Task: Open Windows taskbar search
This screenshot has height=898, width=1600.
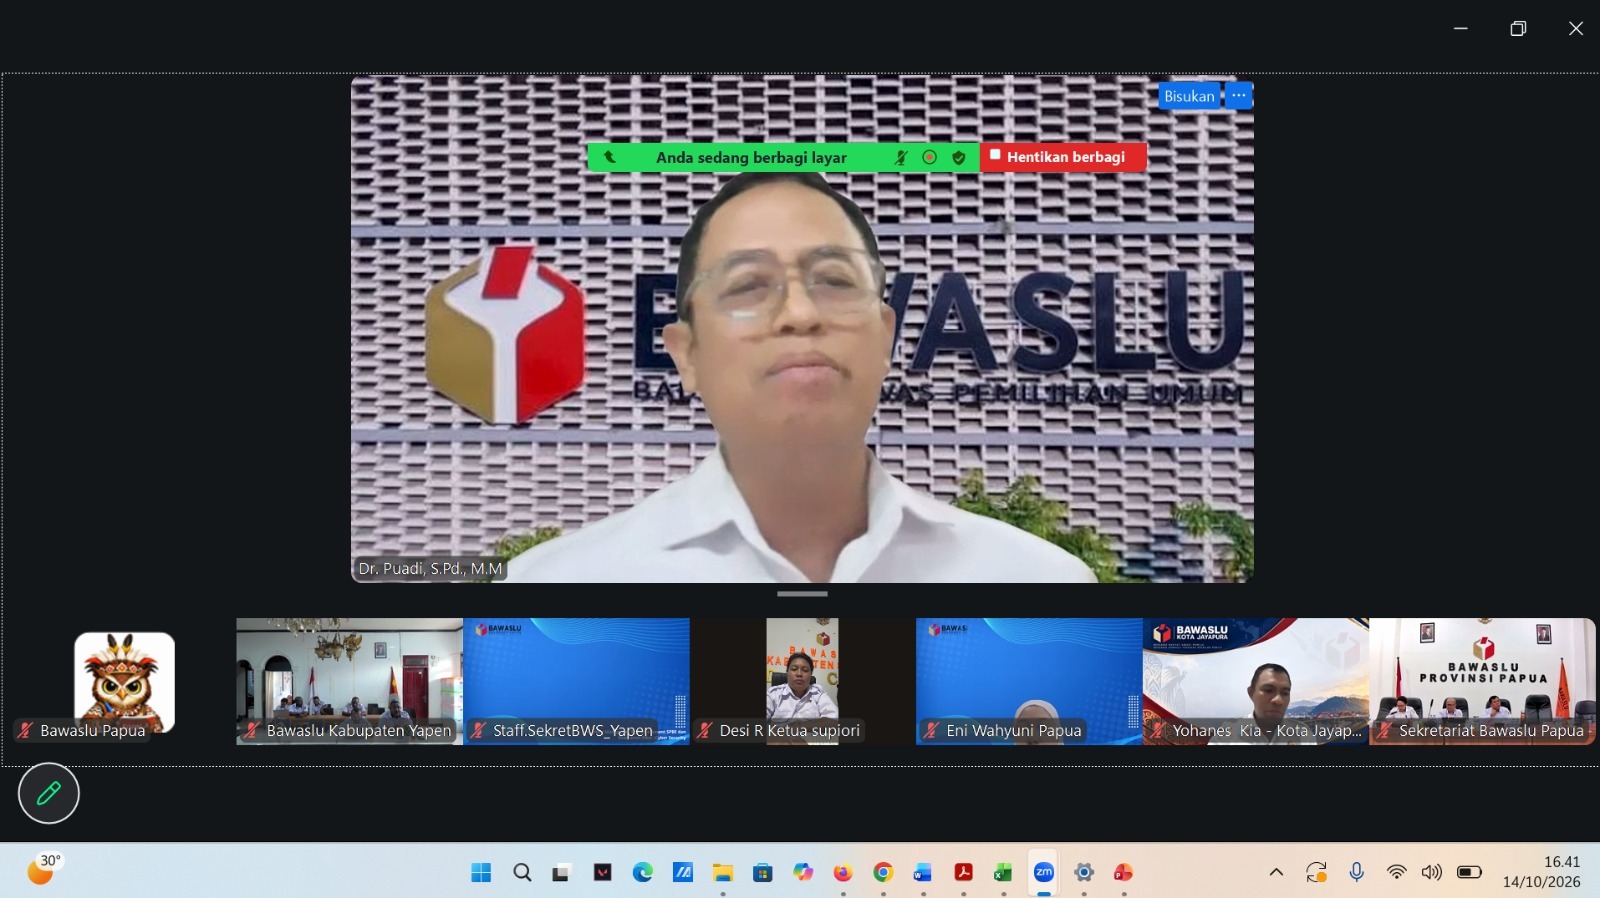Action: pos(522,872)
